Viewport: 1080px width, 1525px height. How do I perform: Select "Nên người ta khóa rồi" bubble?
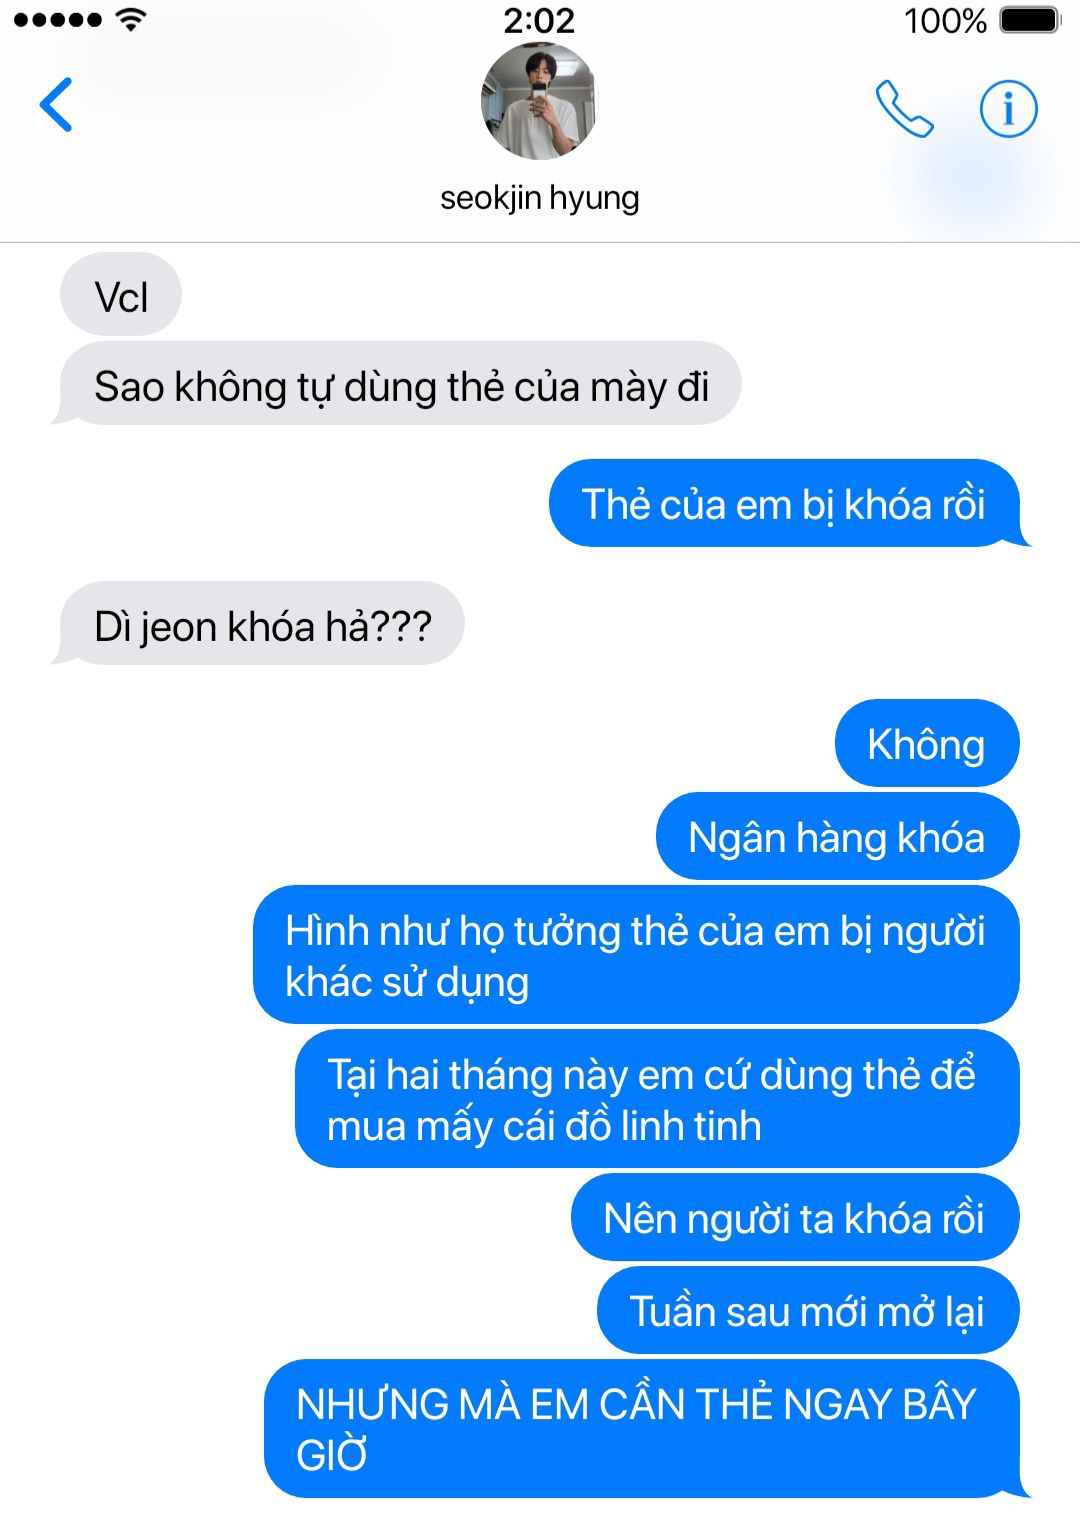coord(795,1218)
